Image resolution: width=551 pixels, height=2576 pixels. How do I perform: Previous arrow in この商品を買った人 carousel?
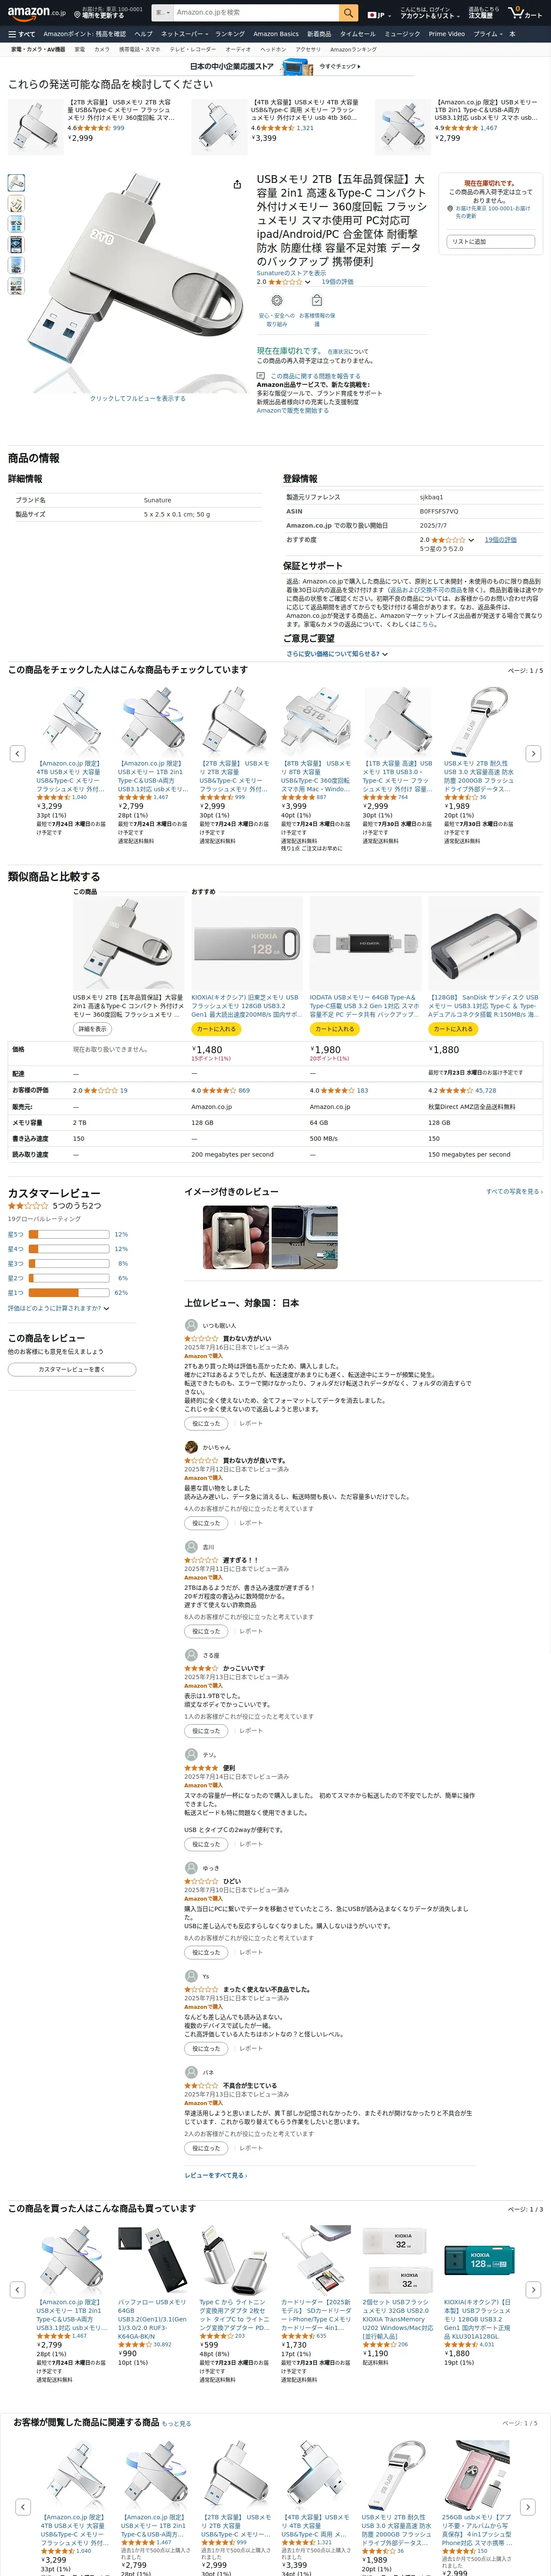17,2289
